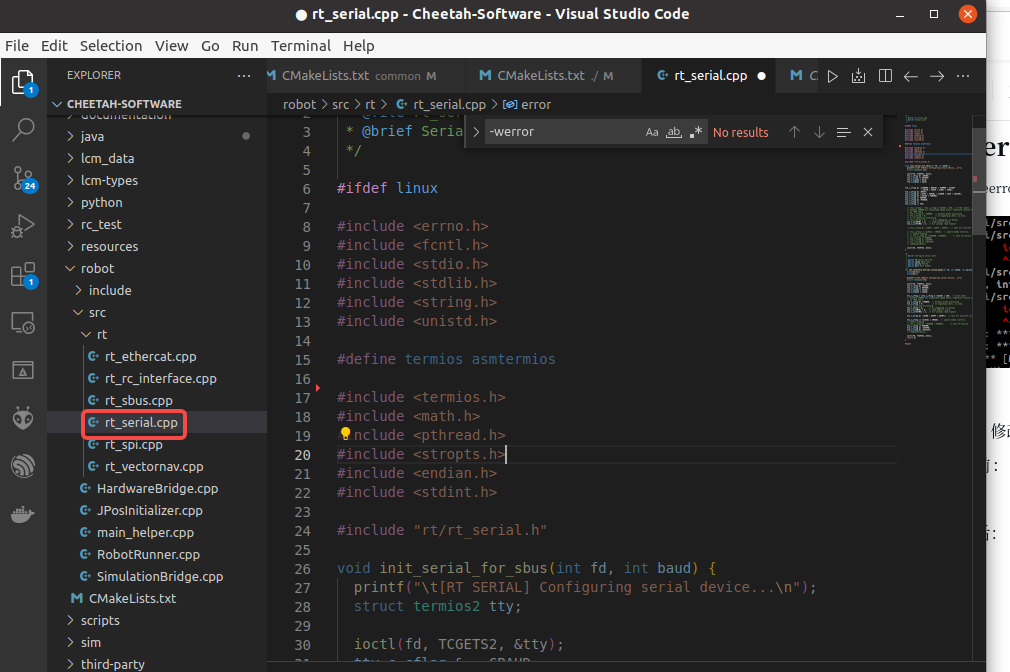1010x672 pixels.
Task: Expand the python folder
Action: pos(101,202)
